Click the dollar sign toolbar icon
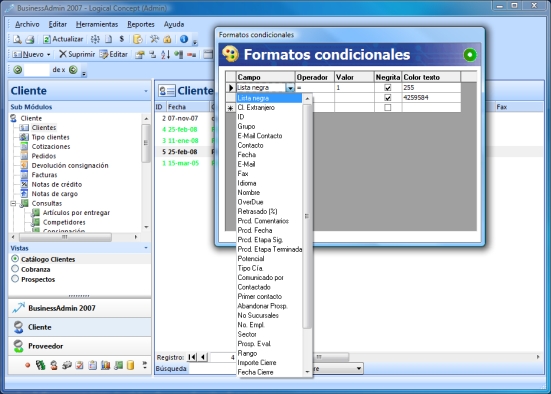 (x=122, y=39)
